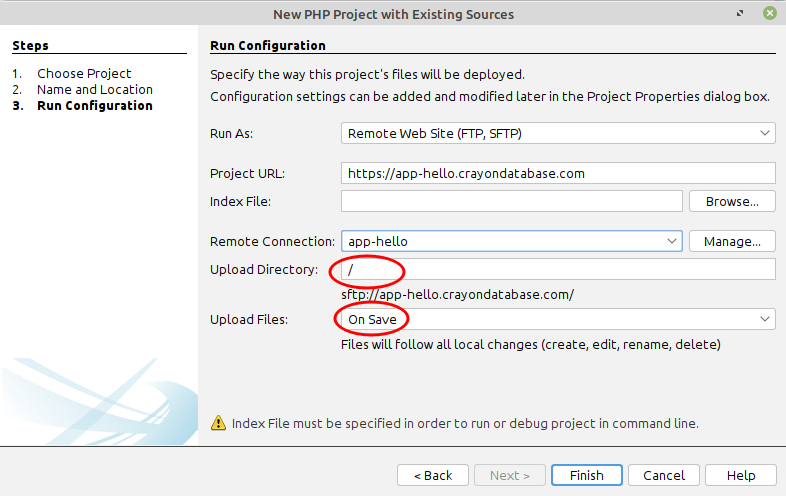
Task: Open Manage... remote connections
Action: (732, 241)
